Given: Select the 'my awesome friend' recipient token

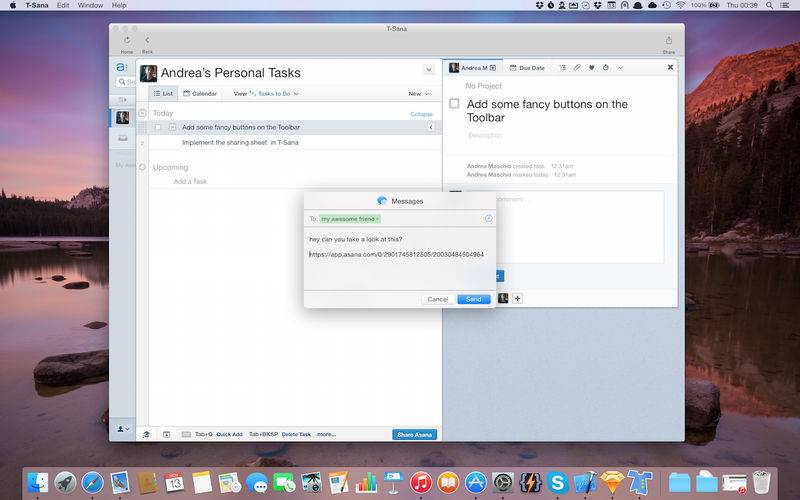Looking at the screenshot, I should [x=350, y=219].
